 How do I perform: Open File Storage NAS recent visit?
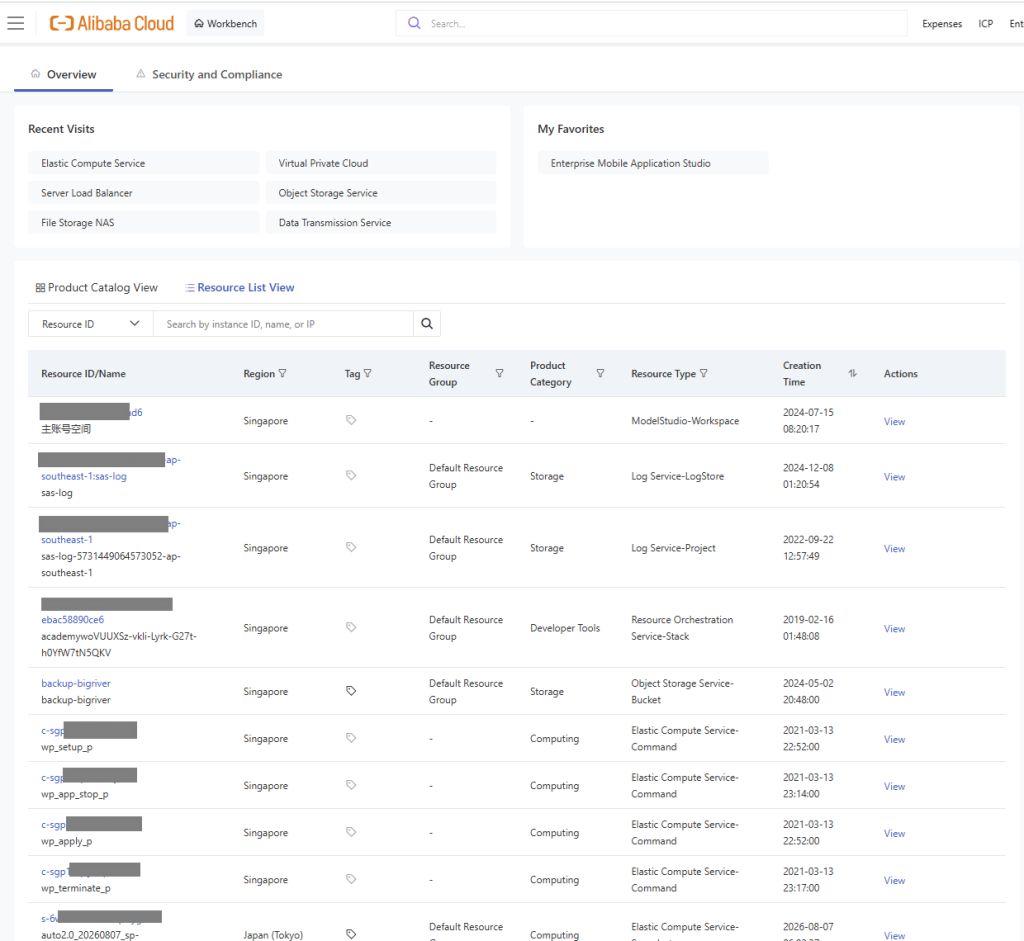click(x=144, y=223)
